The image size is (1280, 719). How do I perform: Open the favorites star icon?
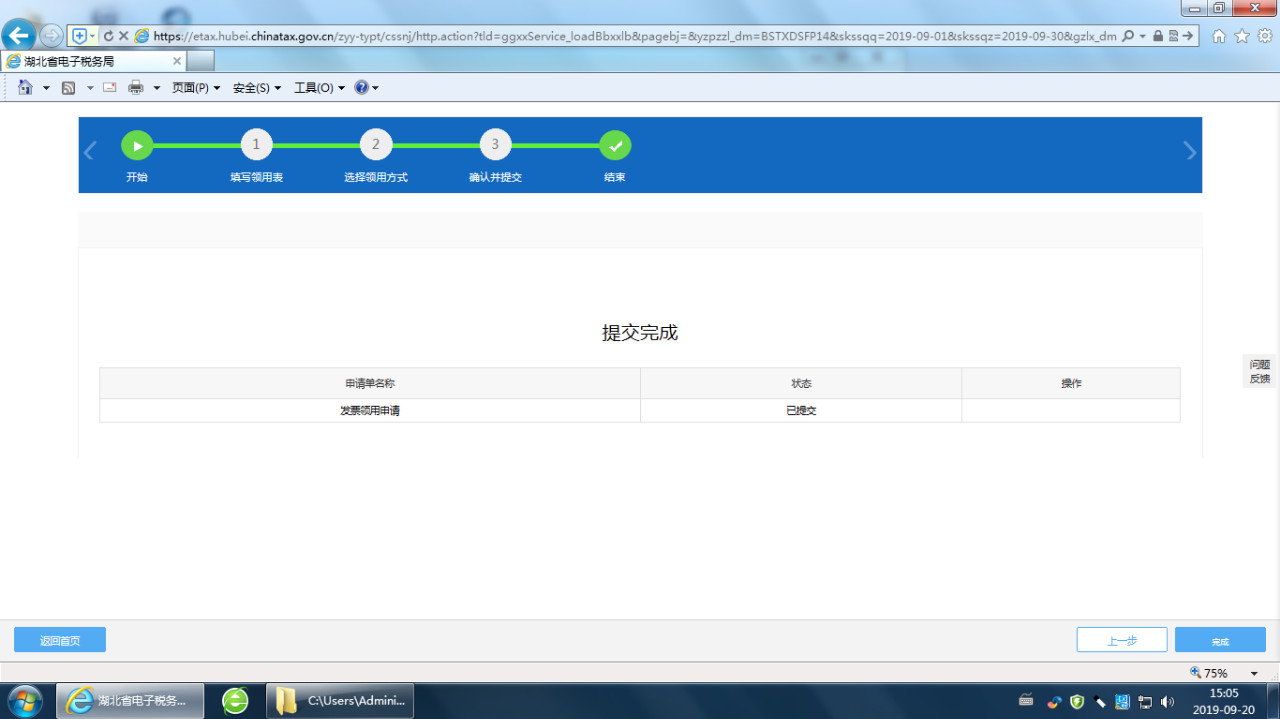point(1242,36)
